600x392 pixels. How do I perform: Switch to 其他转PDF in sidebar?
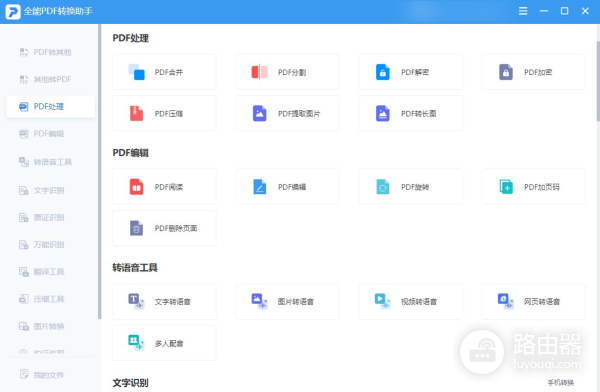[51, 79]
